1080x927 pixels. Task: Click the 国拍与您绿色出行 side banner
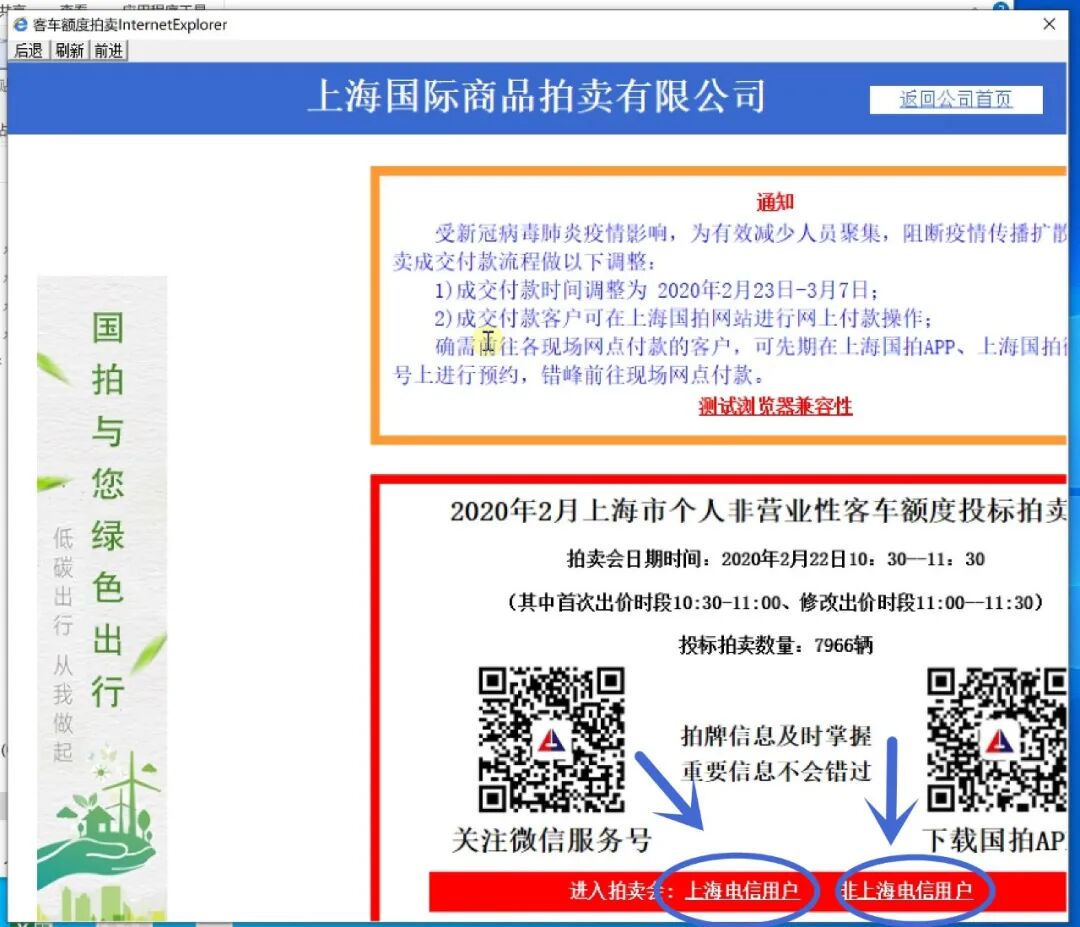coord(102,598)
